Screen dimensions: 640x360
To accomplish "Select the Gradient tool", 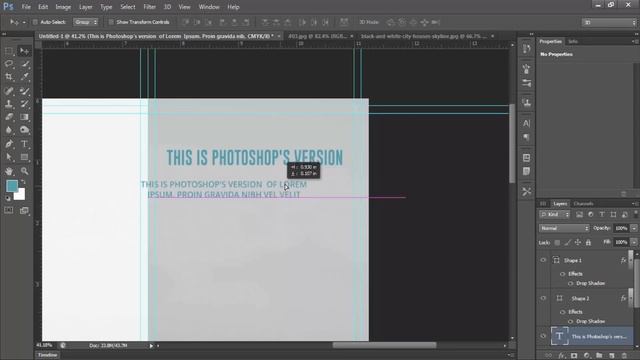I will (x=24, y=117).
